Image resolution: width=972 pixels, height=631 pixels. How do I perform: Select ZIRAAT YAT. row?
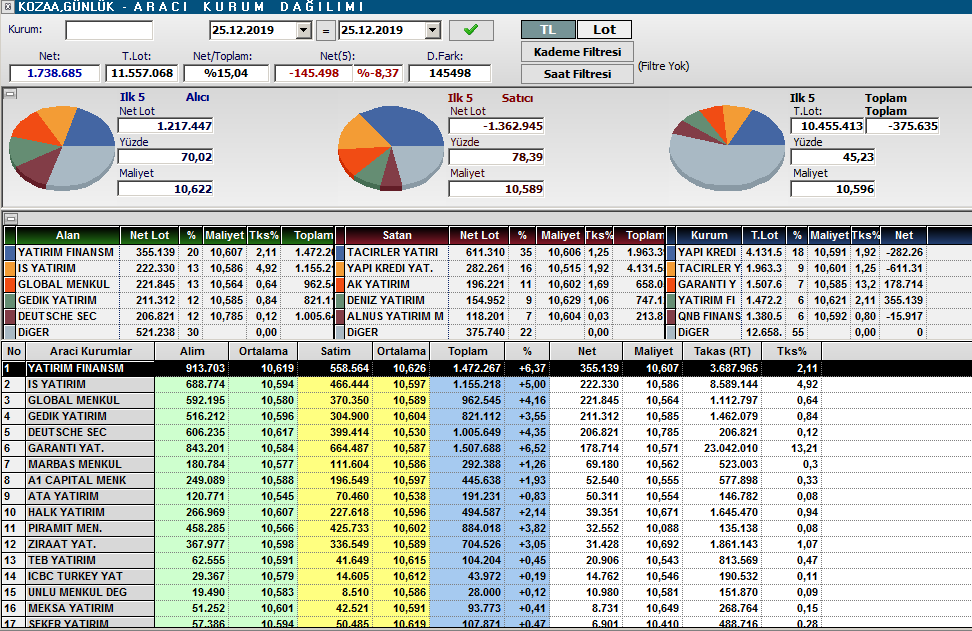486,544
